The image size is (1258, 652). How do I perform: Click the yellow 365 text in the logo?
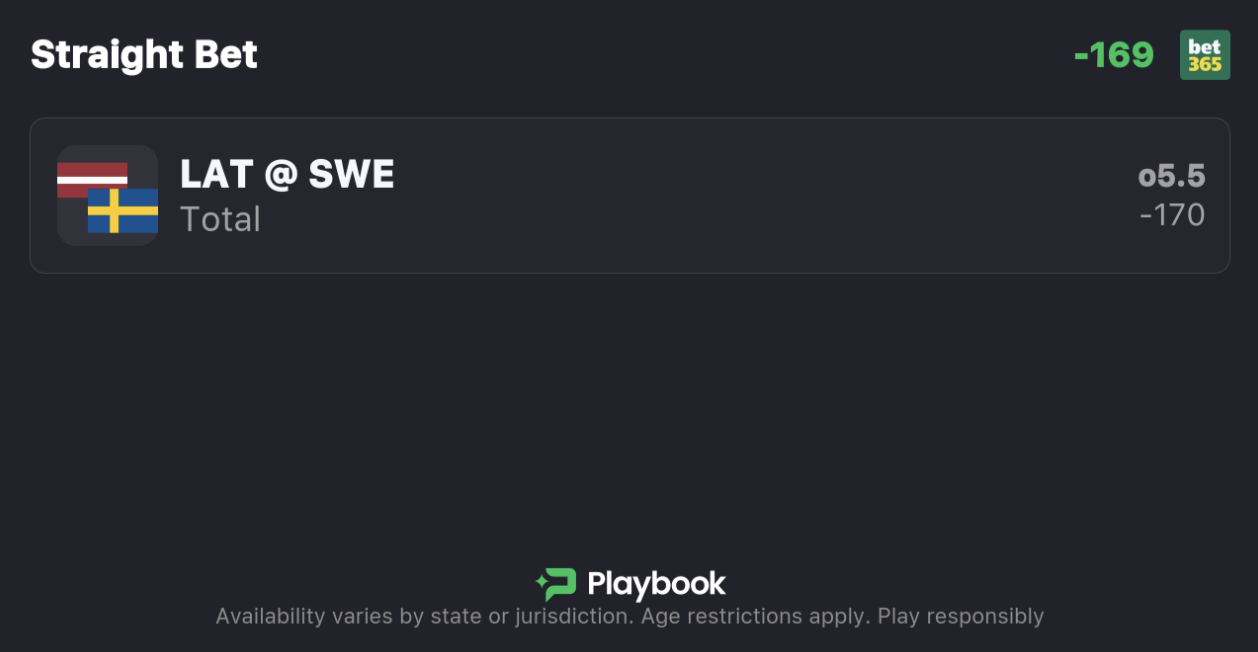point(1204,65)
